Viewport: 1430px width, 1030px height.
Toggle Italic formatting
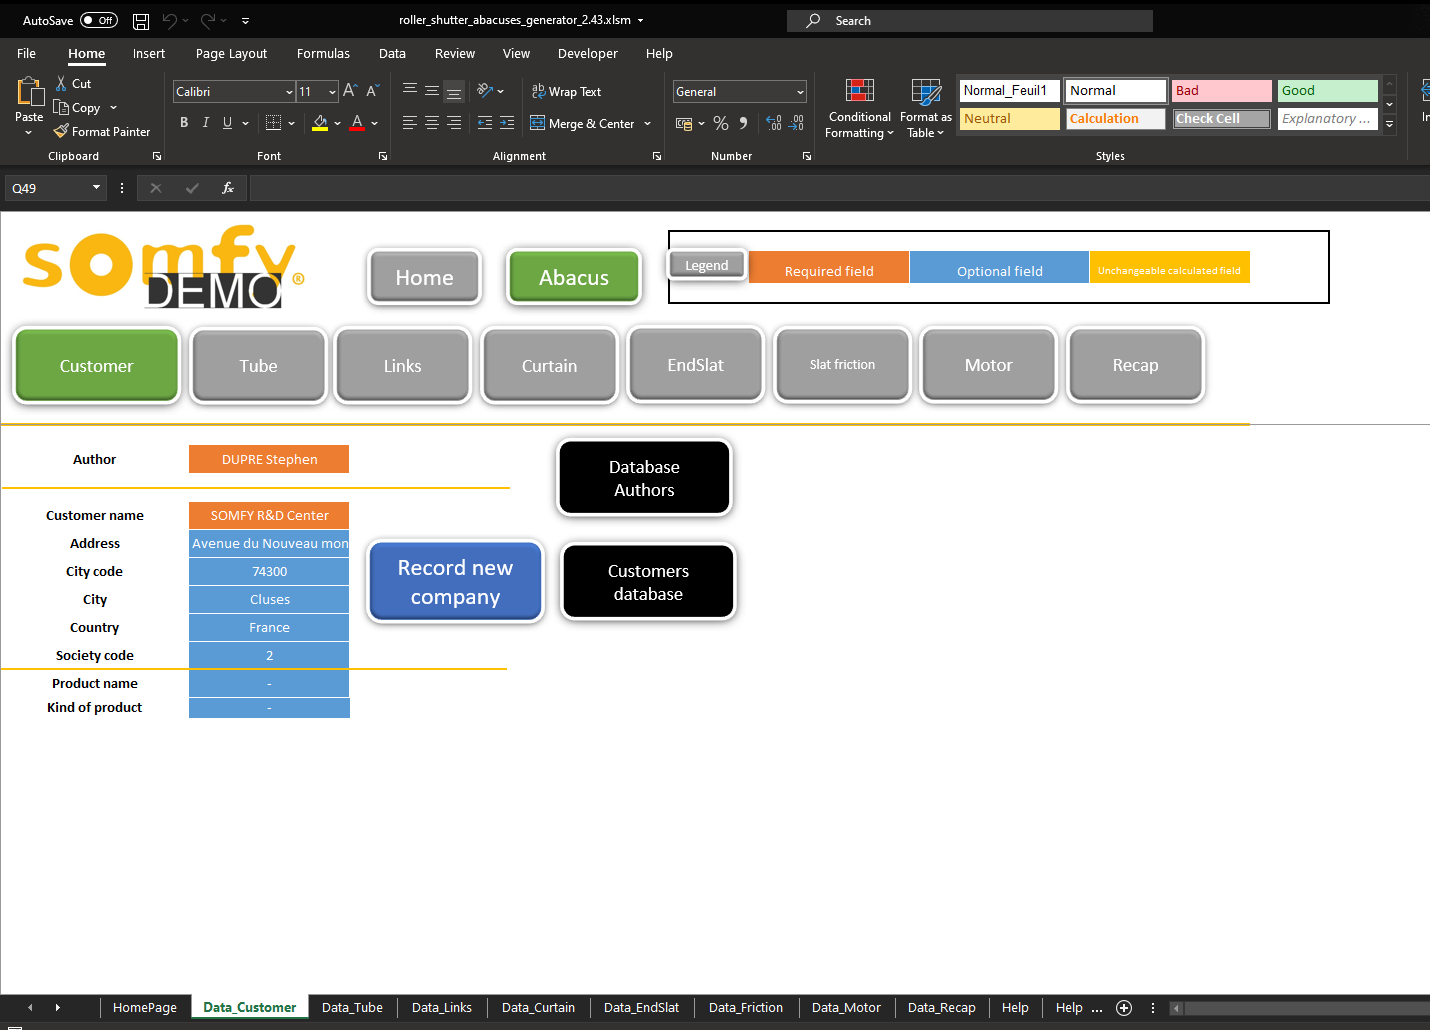(206, 123)
